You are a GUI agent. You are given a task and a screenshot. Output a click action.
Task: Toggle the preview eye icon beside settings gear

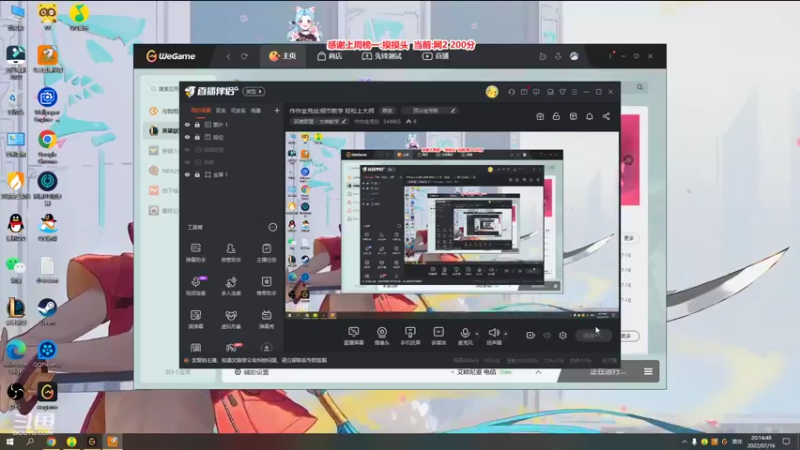pyautogui.click(x=547, y=335)
